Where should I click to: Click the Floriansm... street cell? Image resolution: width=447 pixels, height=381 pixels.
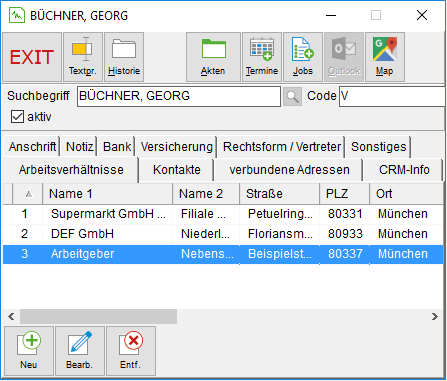(280, 234)
